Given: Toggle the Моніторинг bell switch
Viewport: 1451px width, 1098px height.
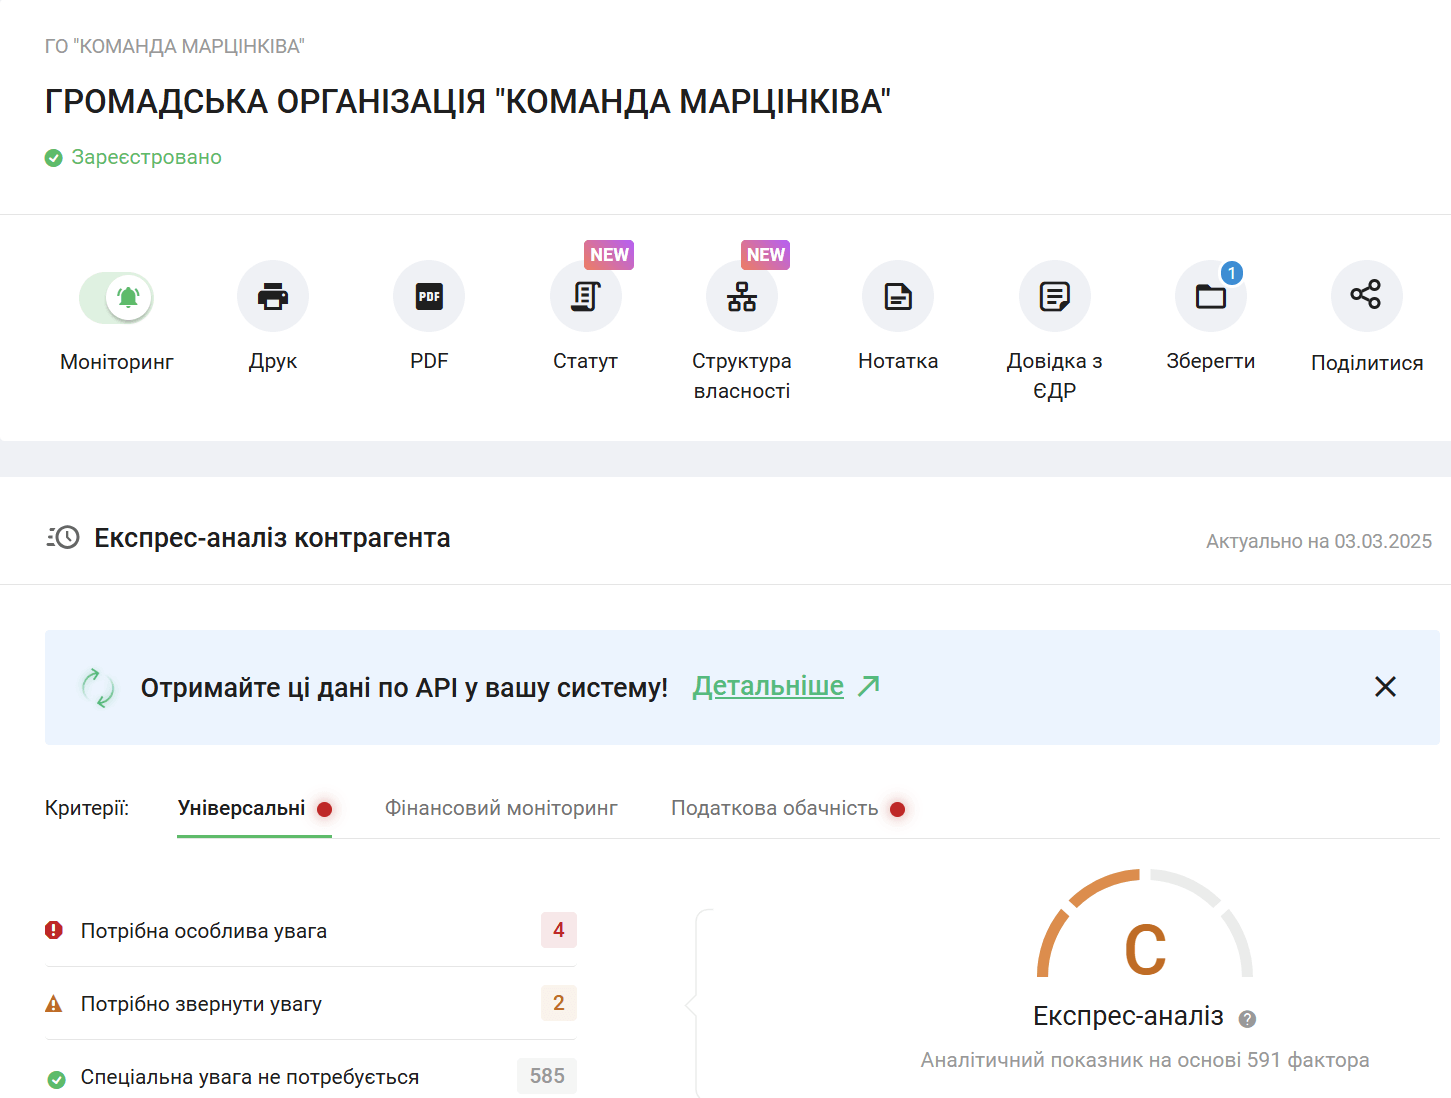Looking at the screenshot, I should click(116, 297).
